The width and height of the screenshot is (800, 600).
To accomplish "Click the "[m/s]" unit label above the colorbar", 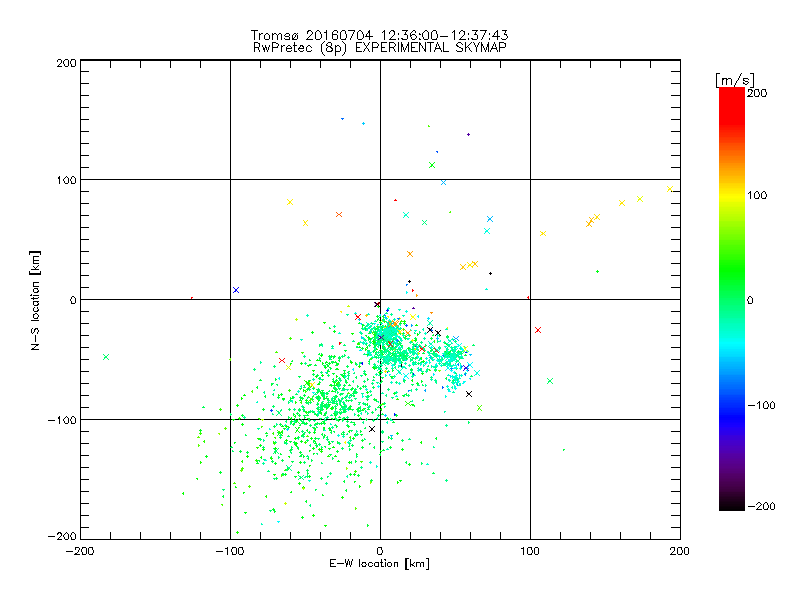I will (x=735, y=80).
